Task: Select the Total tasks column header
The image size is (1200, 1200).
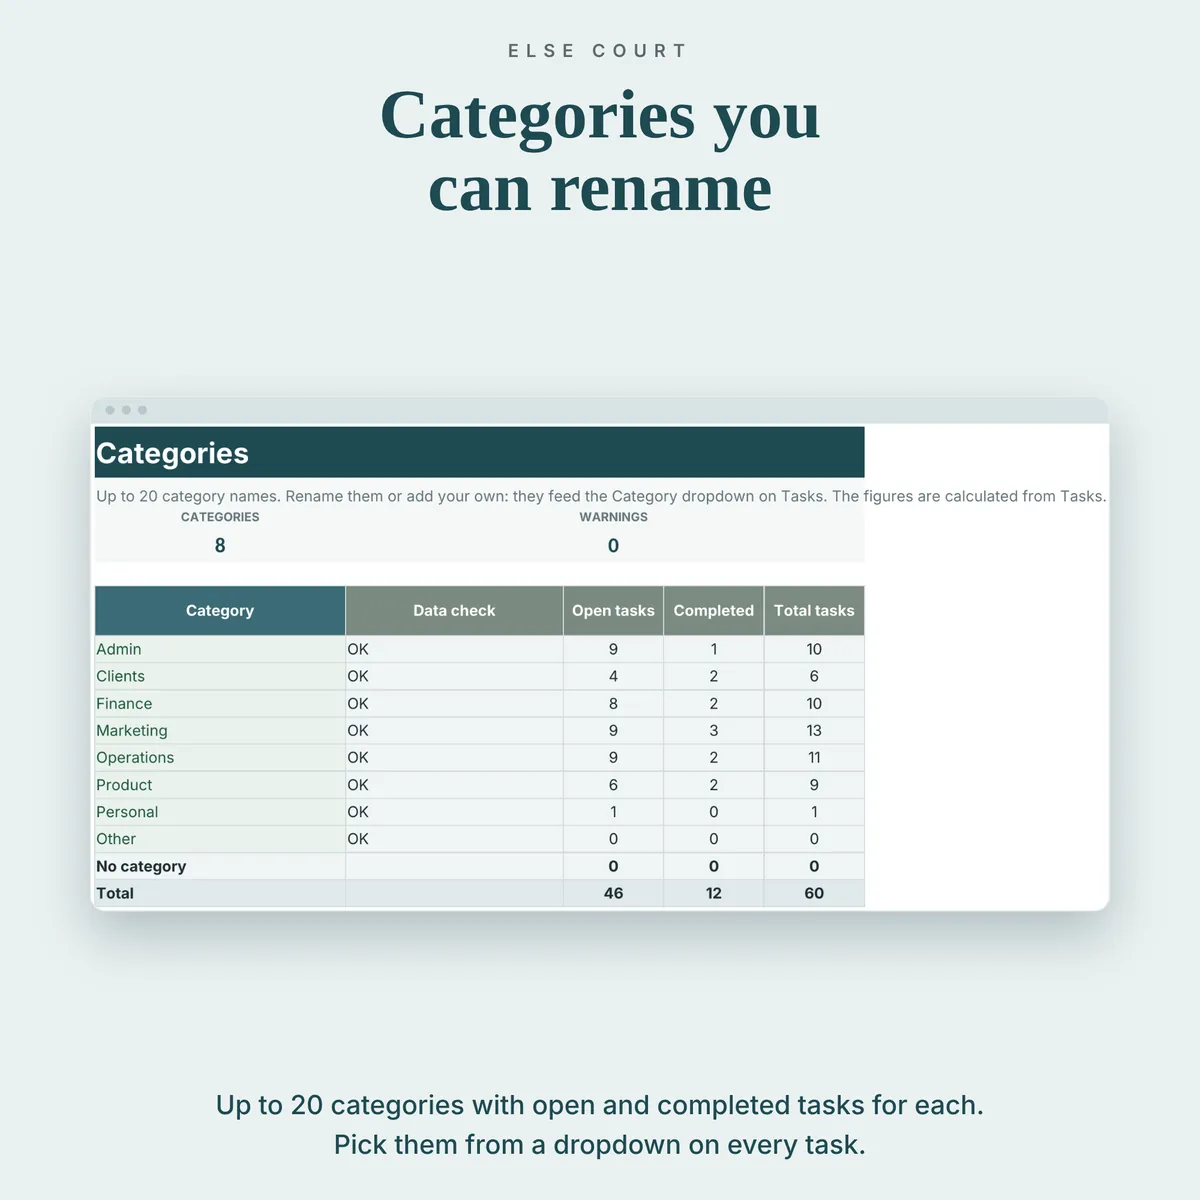Action: click(814, 611)
